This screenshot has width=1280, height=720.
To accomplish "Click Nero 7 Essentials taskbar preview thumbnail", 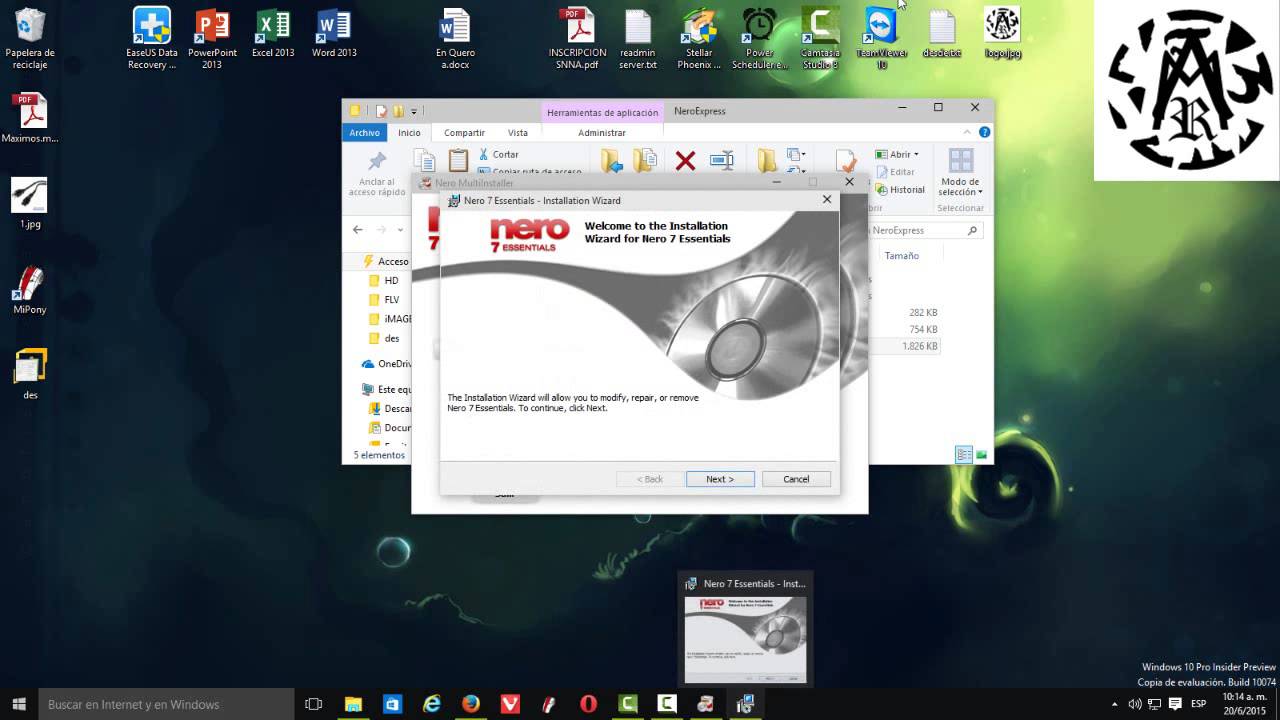I will (x=745, y=639).
